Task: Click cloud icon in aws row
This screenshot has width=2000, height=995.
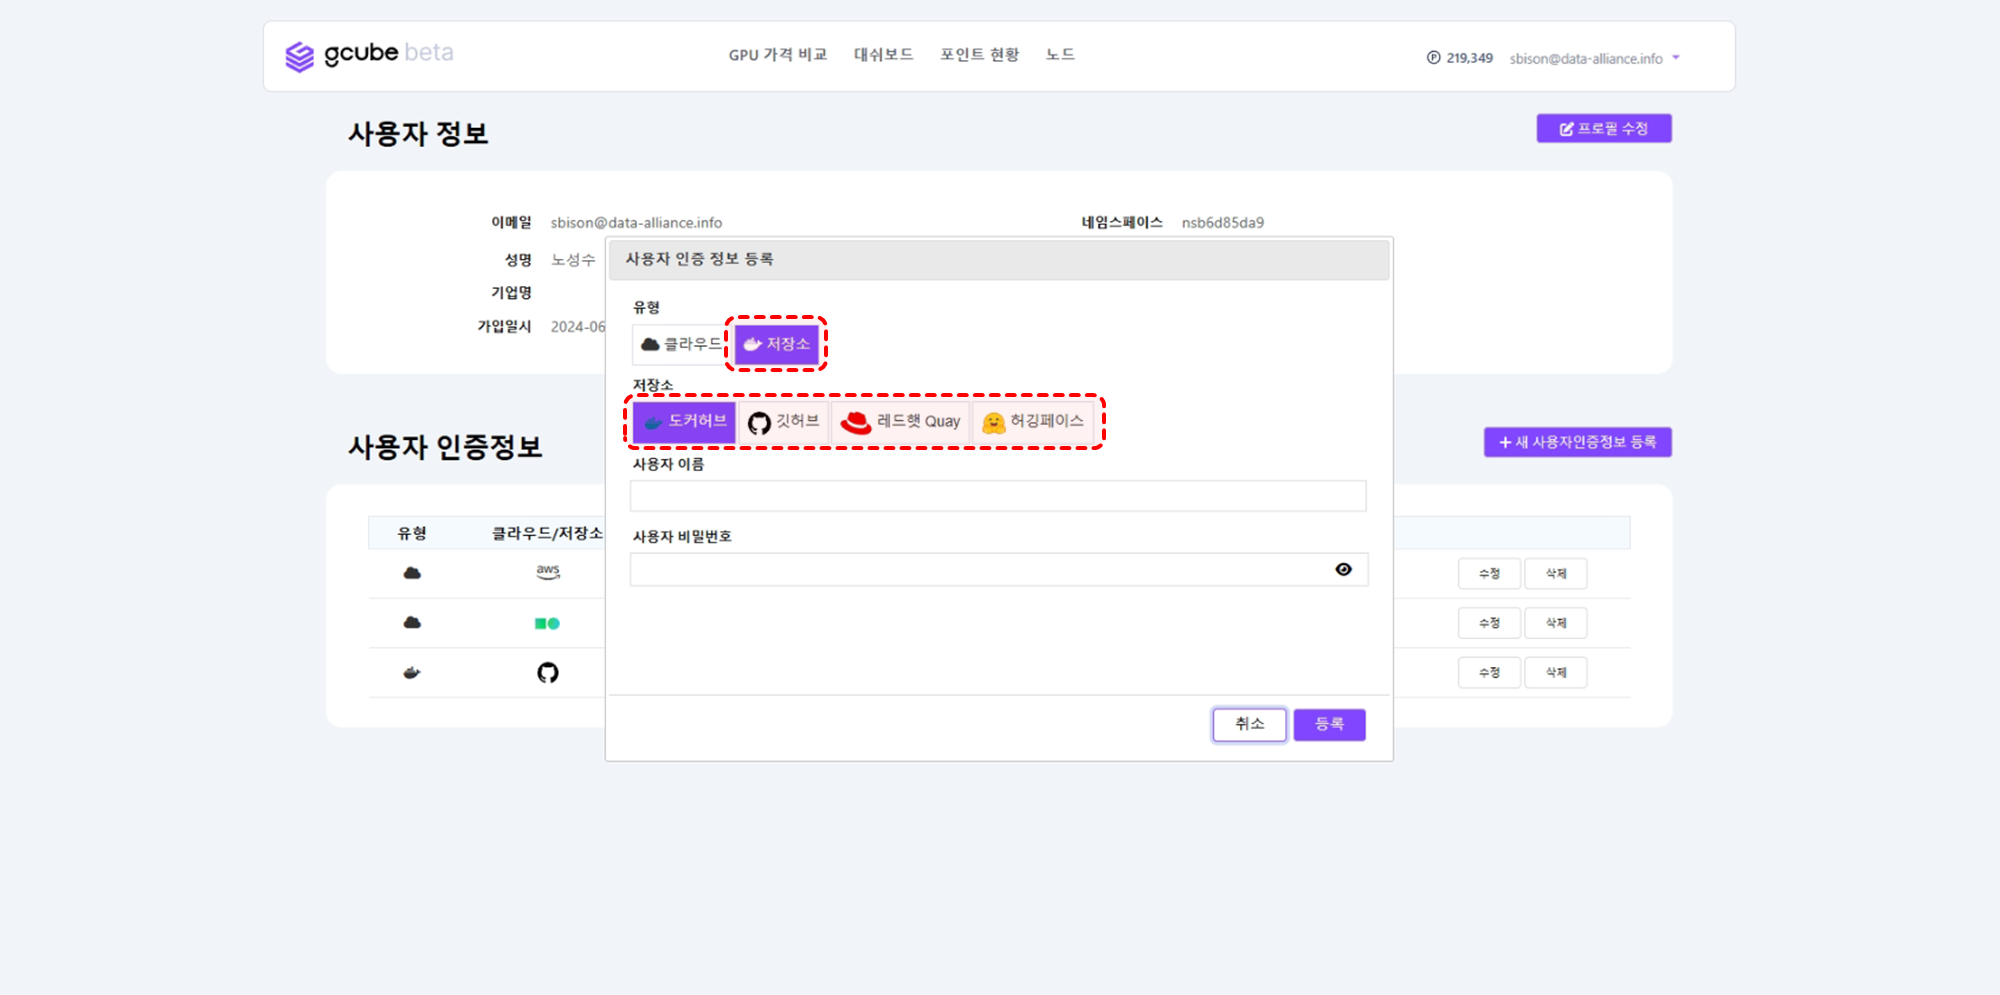Action: (x=412, y=573)
